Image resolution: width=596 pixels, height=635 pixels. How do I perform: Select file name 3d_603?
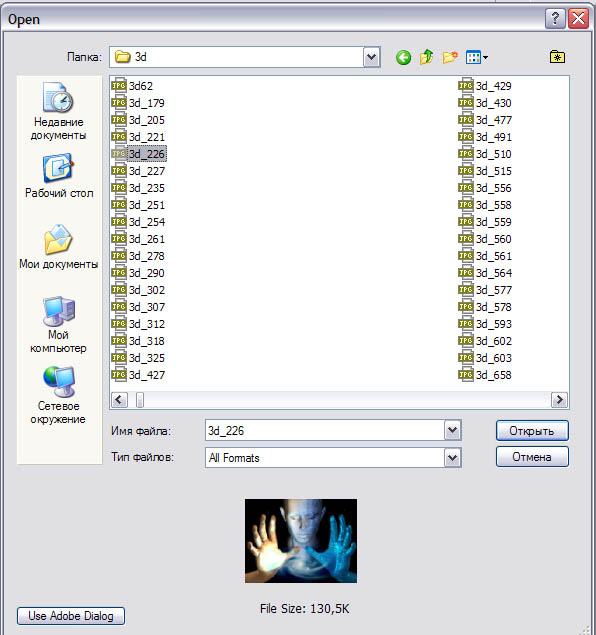pyautogui.click(x=494, y=358)
